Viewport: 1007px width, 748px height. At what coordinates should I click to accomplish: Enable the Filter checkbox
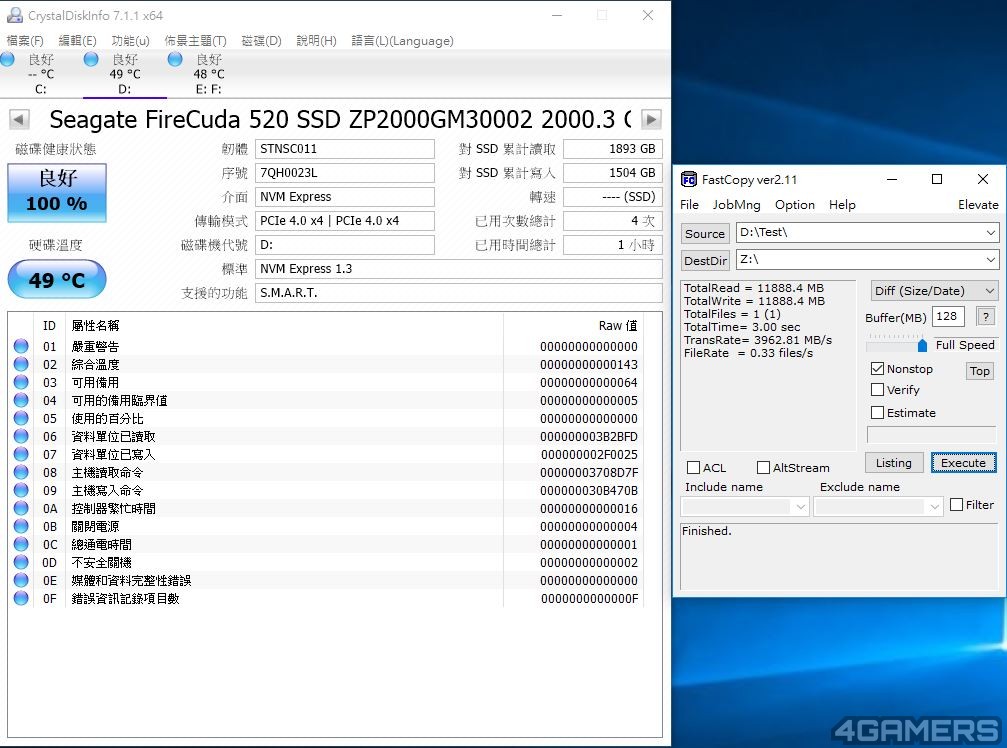click(956, 505)
